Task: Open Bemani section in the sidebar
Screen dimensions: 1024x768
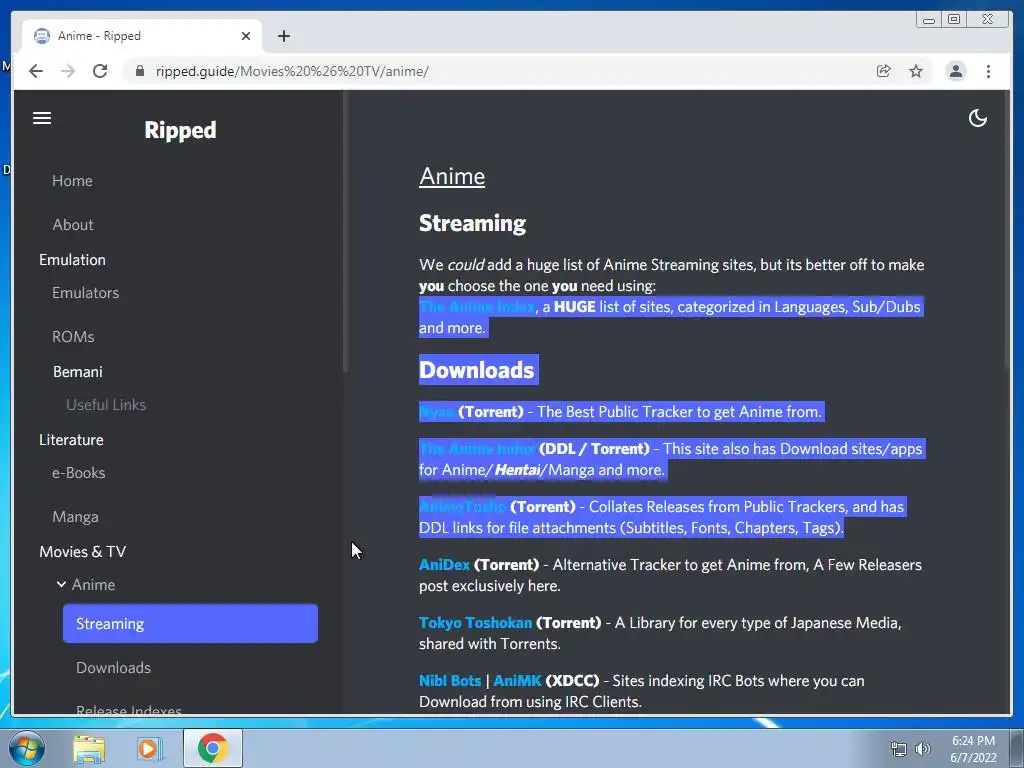Action: click(78, 372)
